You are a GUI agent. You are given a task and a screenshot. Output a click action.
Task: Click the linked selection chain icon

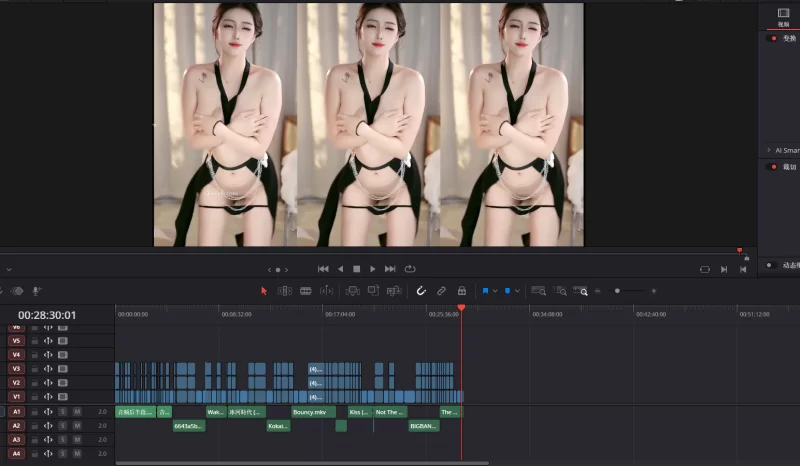pyautogui.click(x=441, y=291)
